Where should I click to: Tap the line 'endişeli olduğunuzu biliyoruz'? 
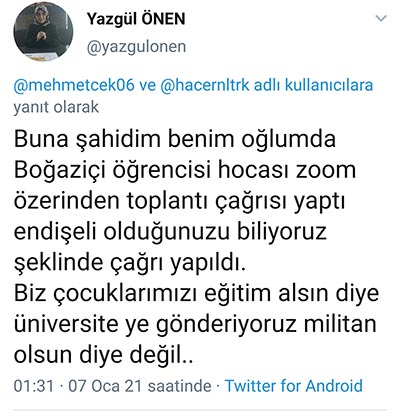(x=170, y=233)
